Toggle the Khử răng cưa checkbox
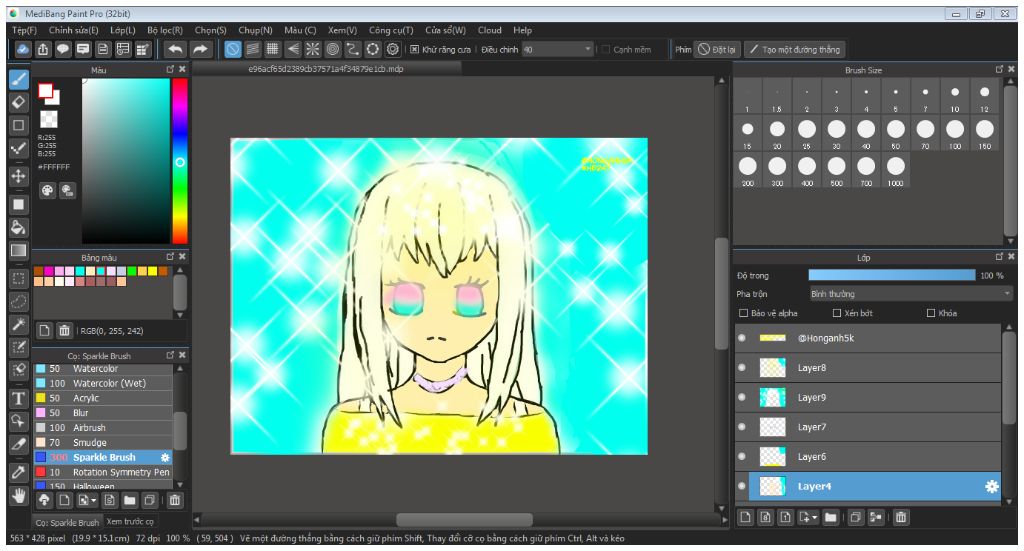 click(415, 49)
